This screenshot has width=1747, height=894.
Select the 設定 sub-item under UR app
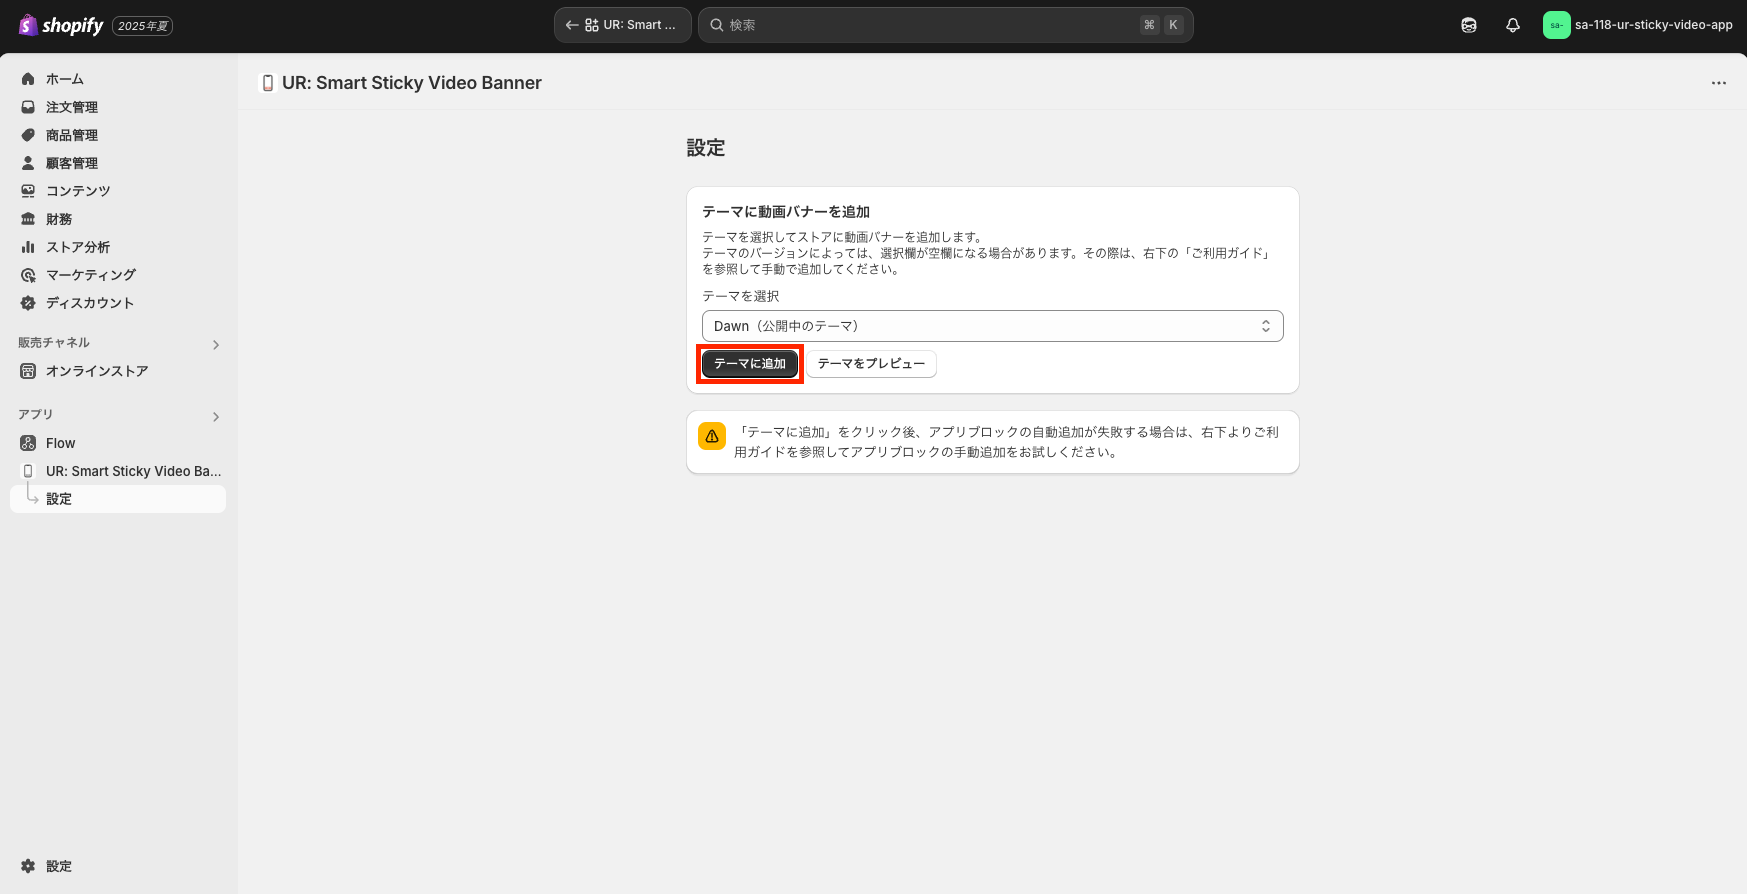click(118, 499)
